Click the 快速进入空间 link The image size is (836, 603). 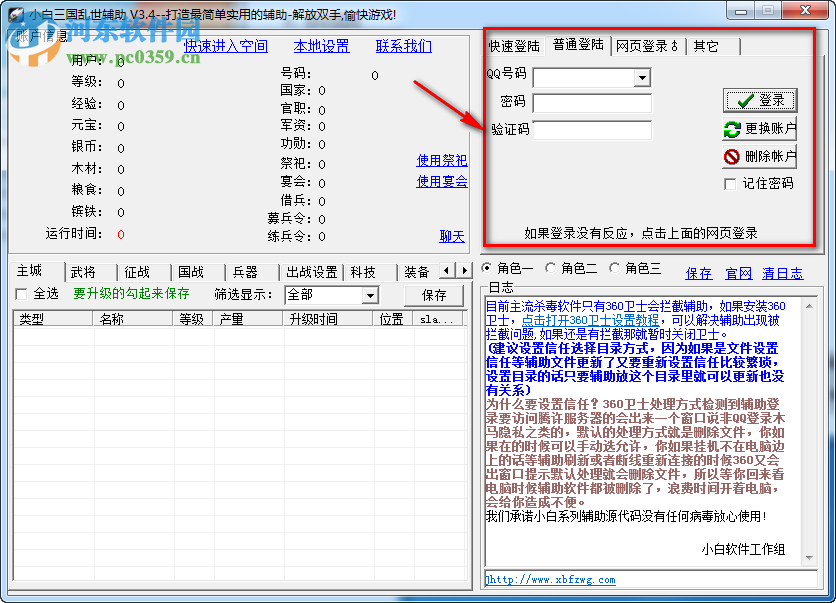tap(226, 46)
